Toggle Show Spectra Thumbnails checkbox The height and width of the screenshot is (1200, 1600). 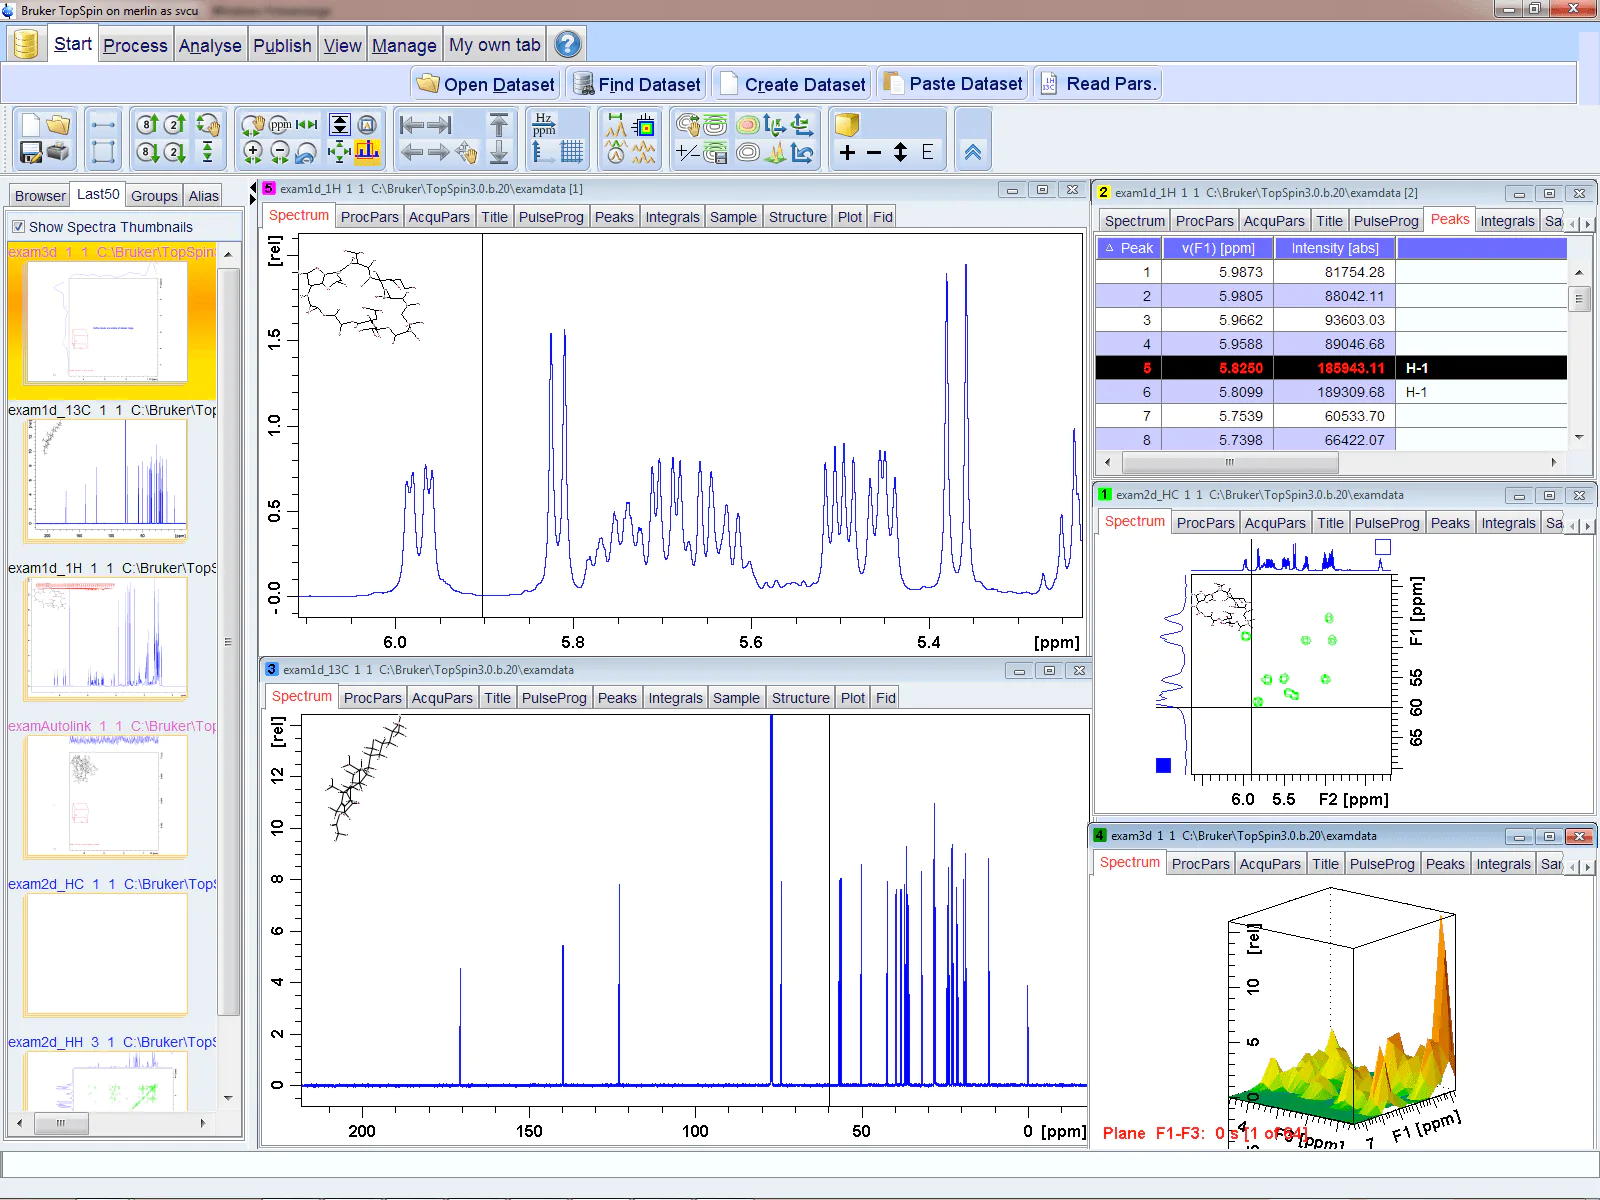click(18, 227)
